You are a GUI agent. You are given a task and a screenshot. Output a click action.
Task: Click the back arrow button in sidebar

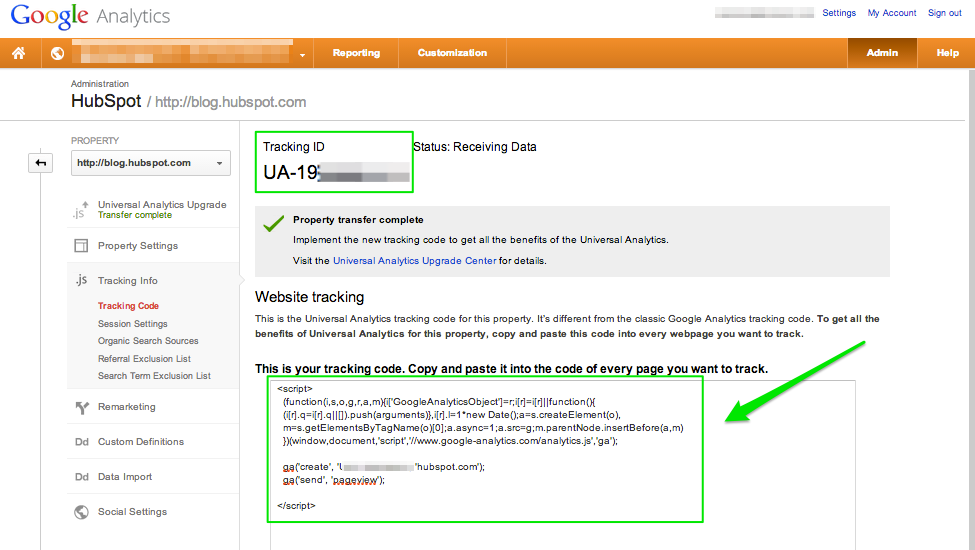point(41,163)
